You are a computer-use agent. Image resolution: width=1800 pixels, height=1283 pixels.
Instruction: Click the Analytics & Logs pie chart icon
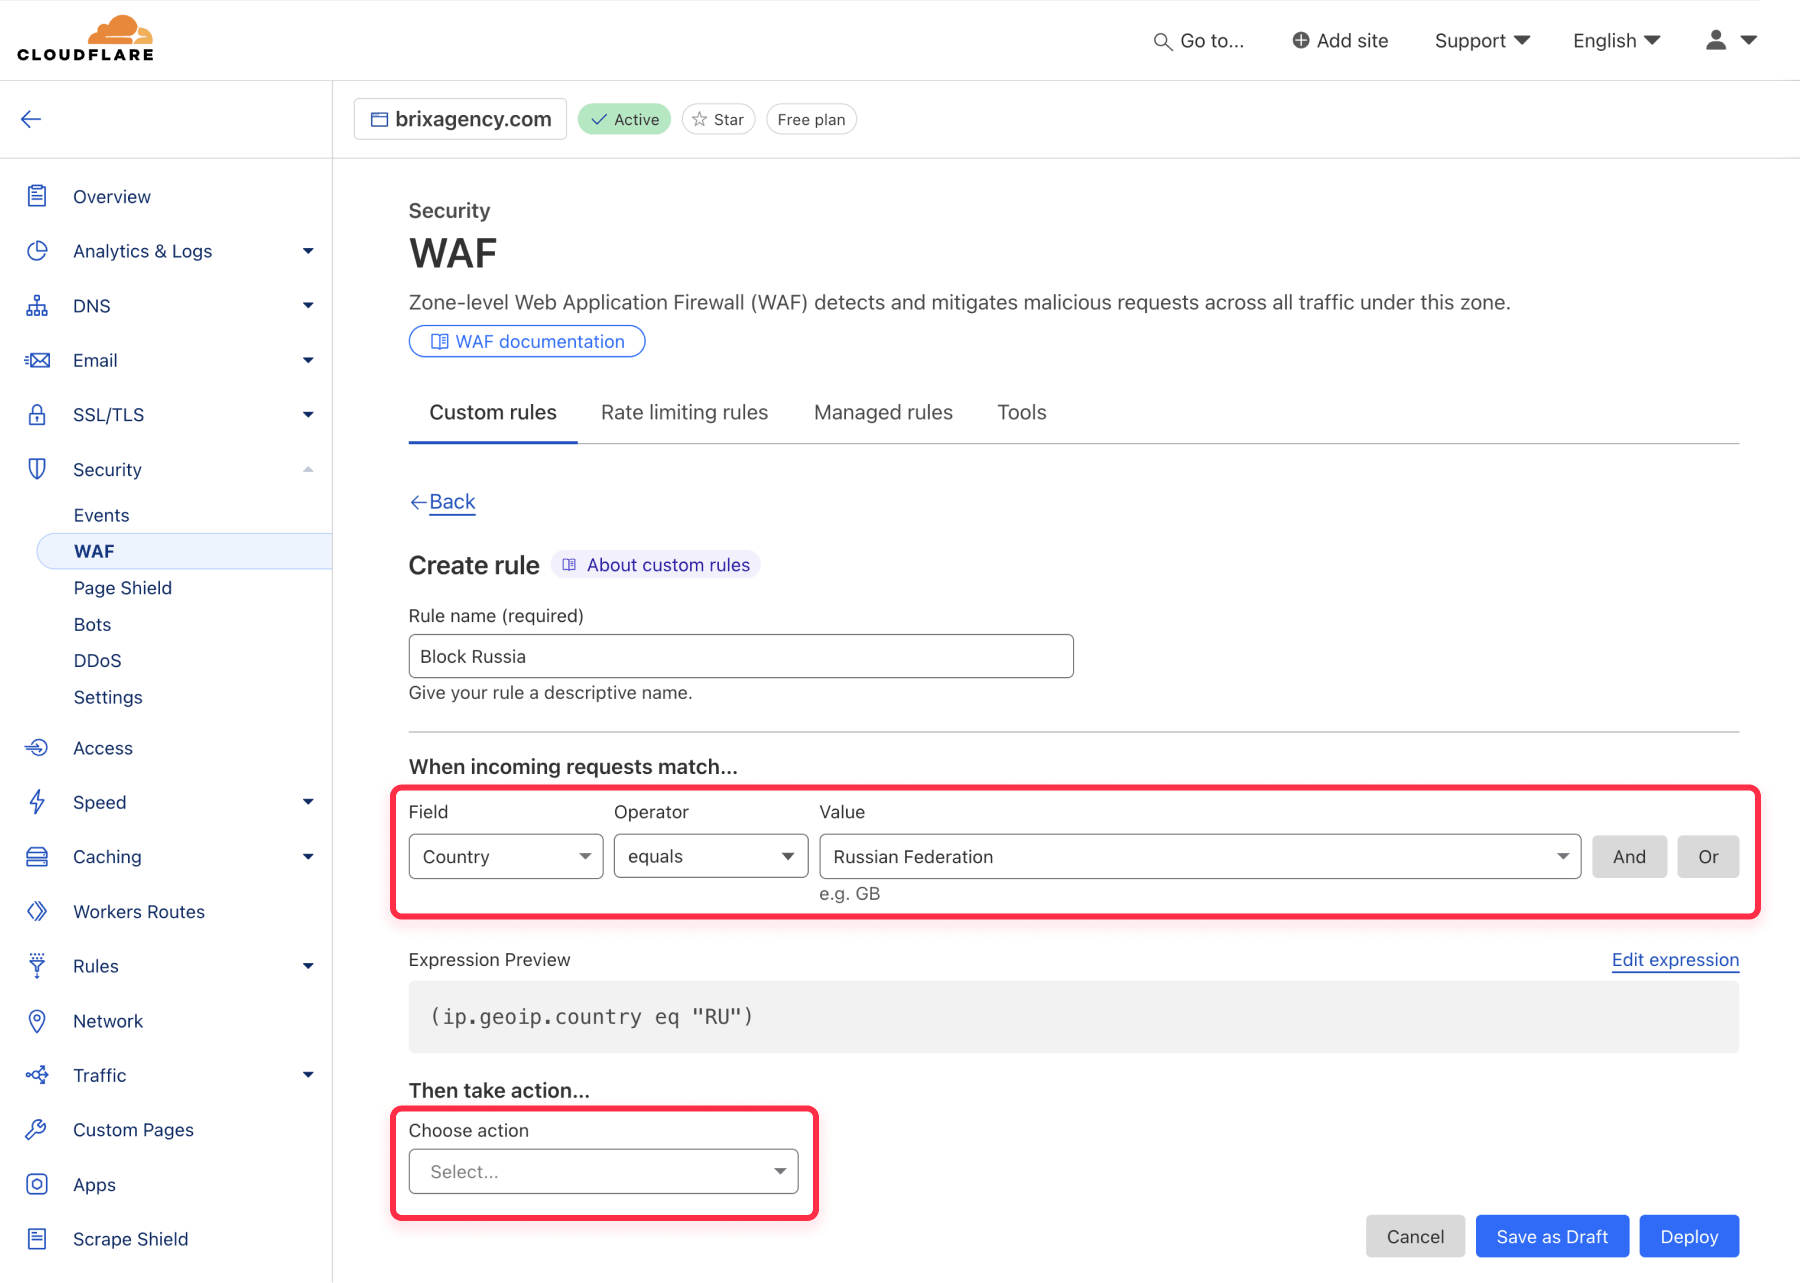click(x=37, y=251)
